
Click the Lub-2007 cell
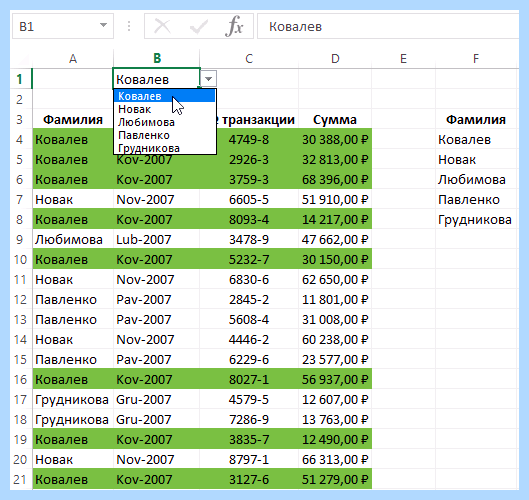pos(157,240)
